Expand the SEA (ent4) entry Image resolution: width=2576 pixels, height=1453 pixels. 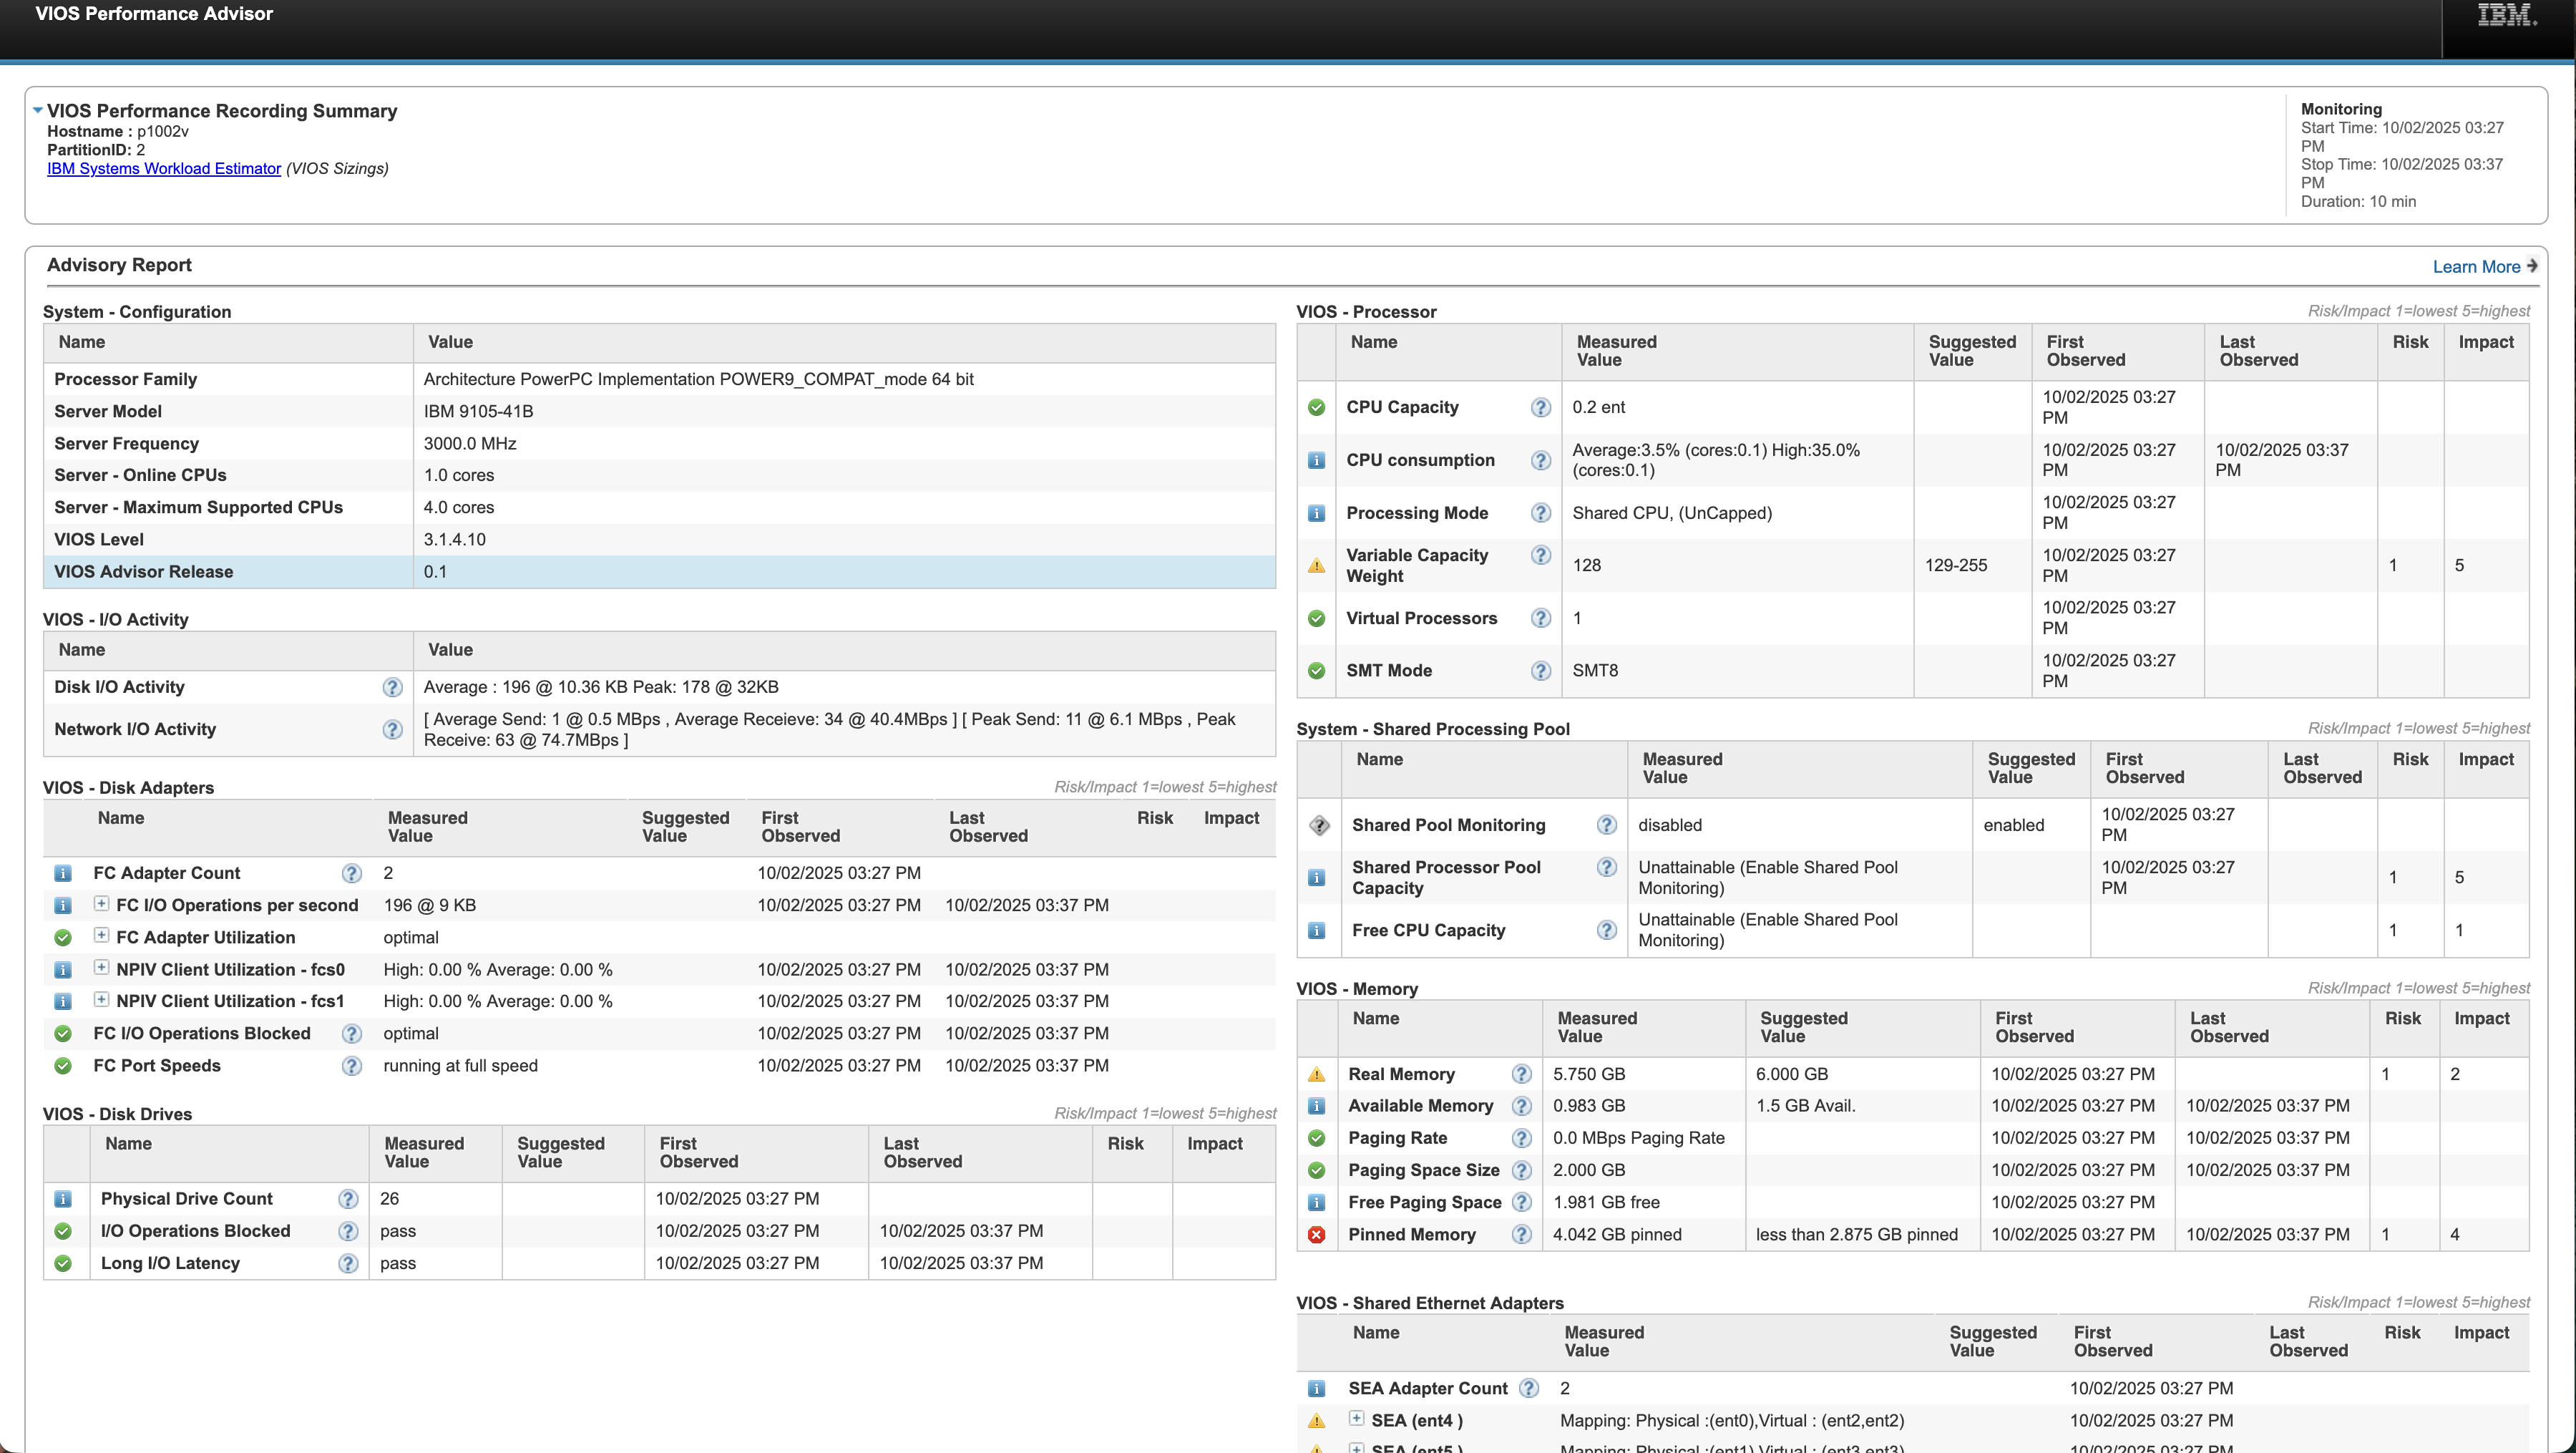(x=1356, y=1419)
